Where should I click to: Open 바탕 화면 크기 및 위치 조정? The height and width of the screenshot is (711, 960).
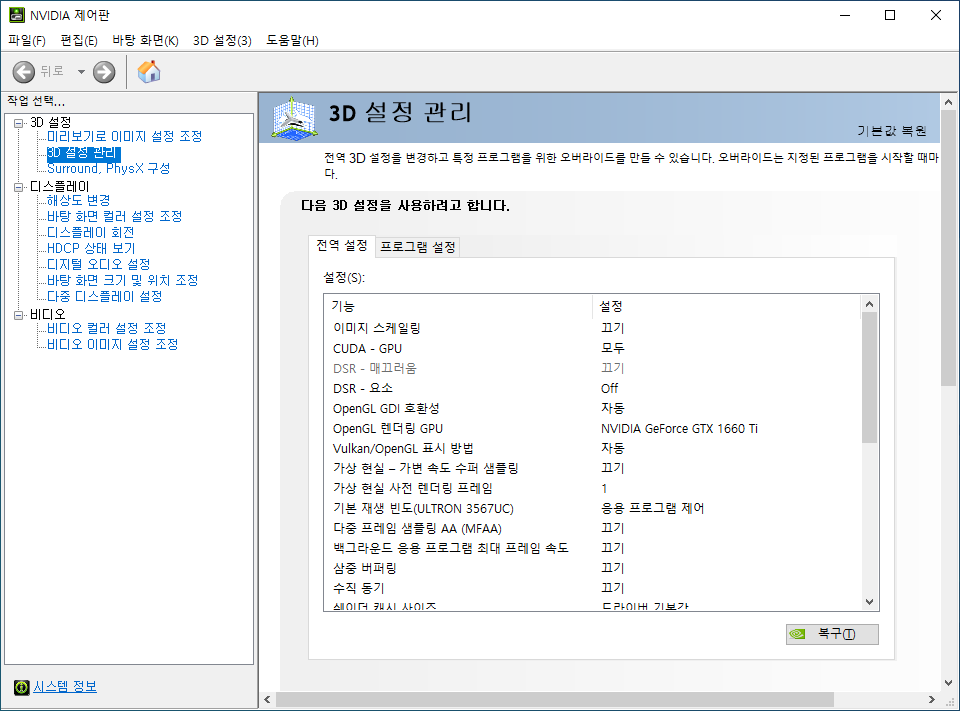(x=122, y=280)
